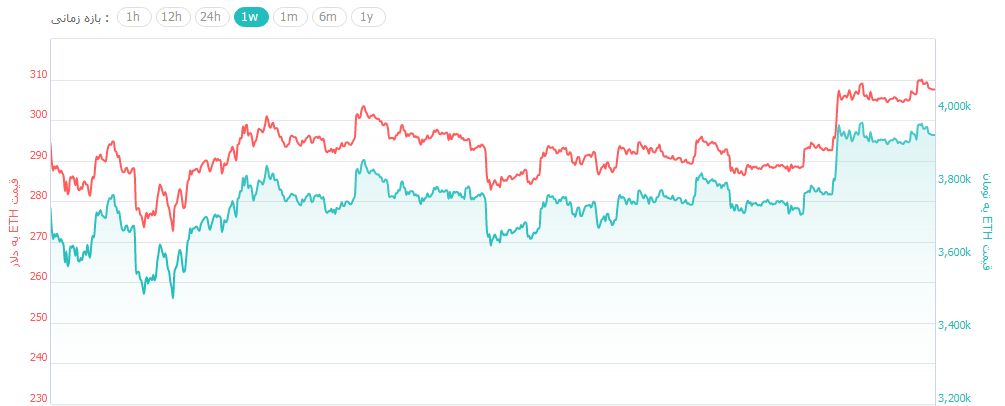Select the 6m time range

point(328,17)
